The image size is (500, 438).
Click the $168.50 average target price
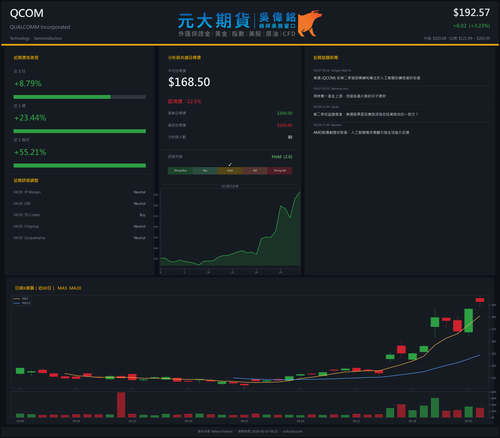(x=189, y=82)
